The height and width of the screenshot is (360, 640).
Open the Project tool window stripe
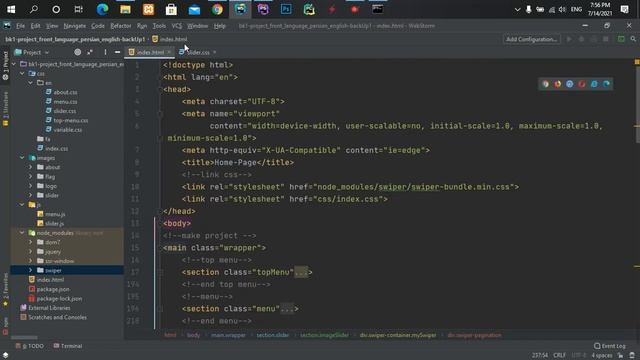5,65
